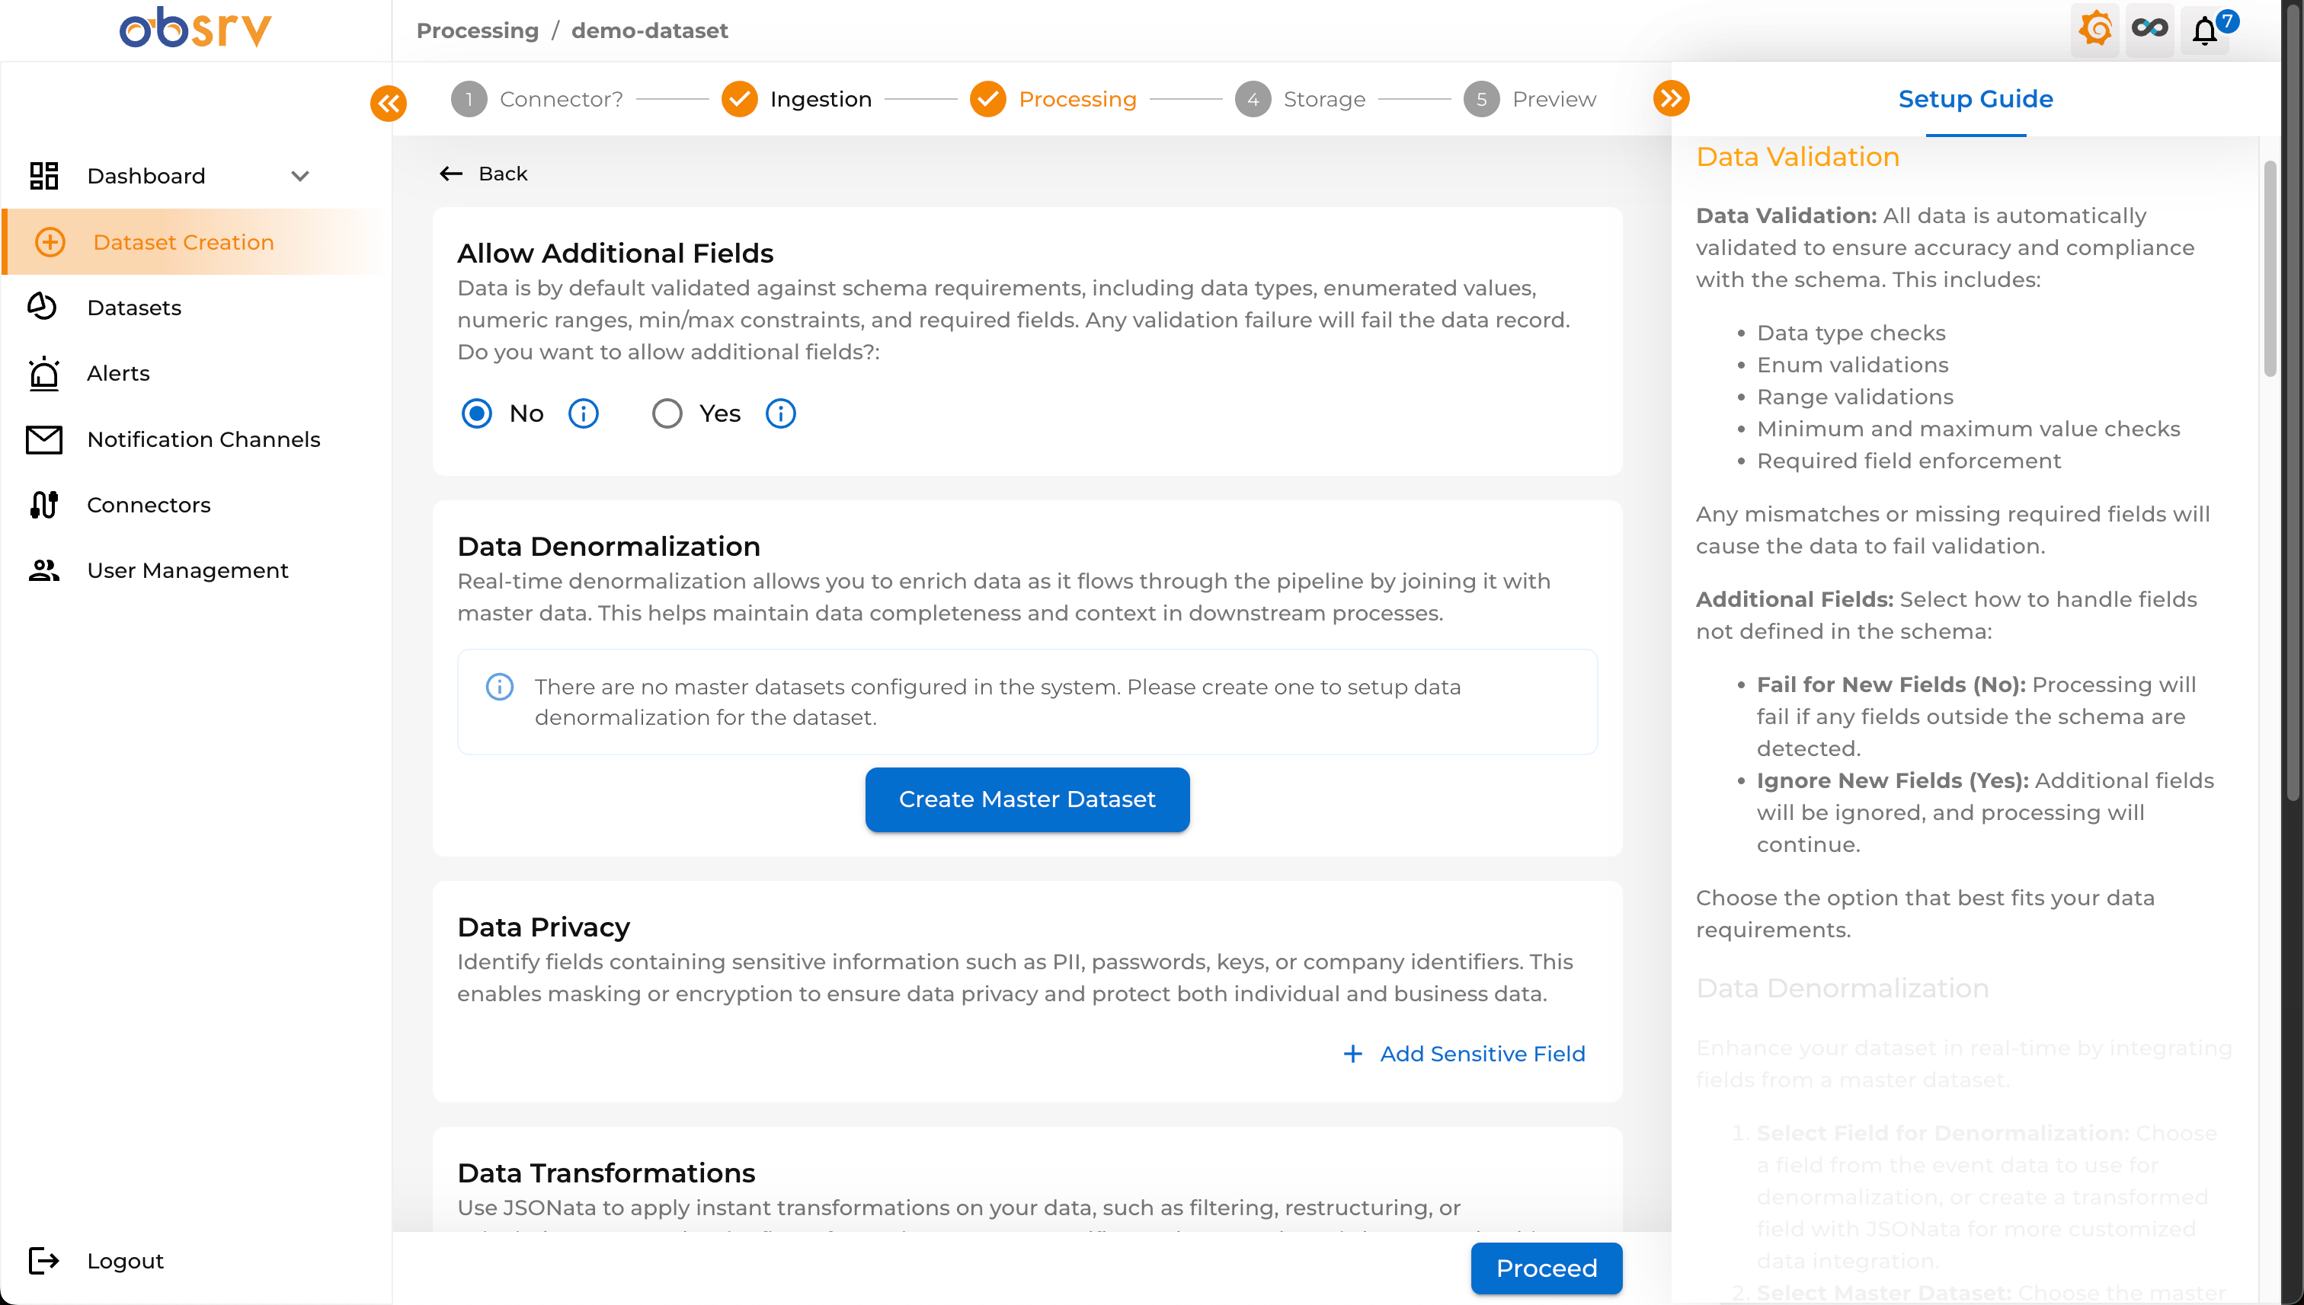Image resolution: width=2304 pixels, height=1305 pixels.
Task: Go to Preview step label
Action: point(1554,99)
